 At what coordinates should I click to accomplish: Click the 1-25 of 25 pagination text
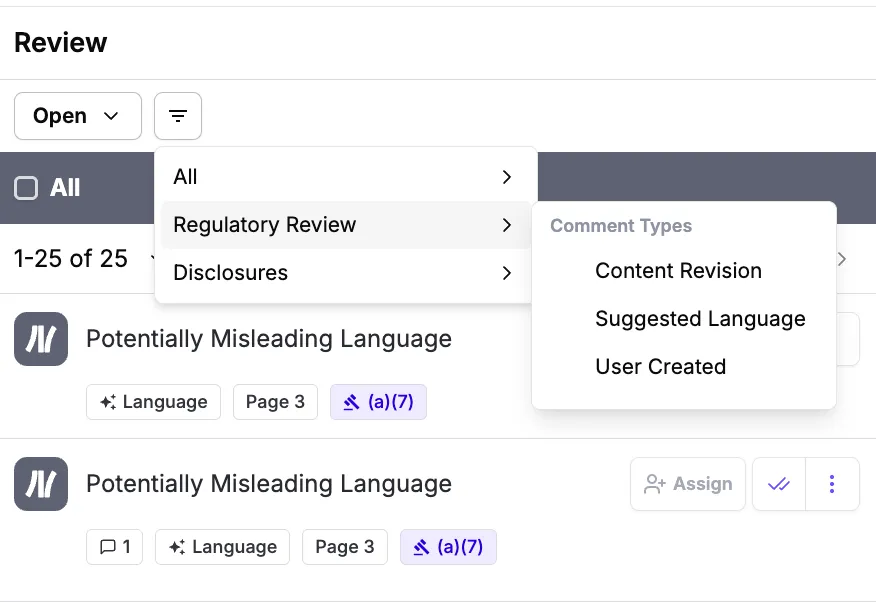(71, 259)
